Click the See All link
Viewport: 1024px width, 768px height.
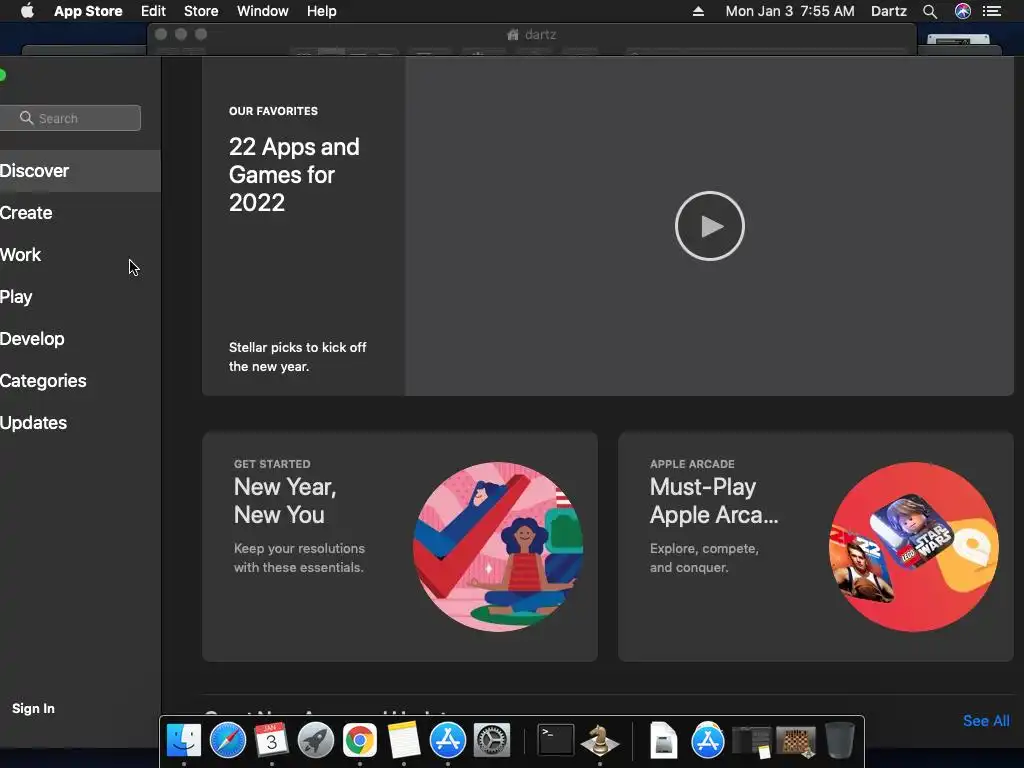tap(986, 721)
